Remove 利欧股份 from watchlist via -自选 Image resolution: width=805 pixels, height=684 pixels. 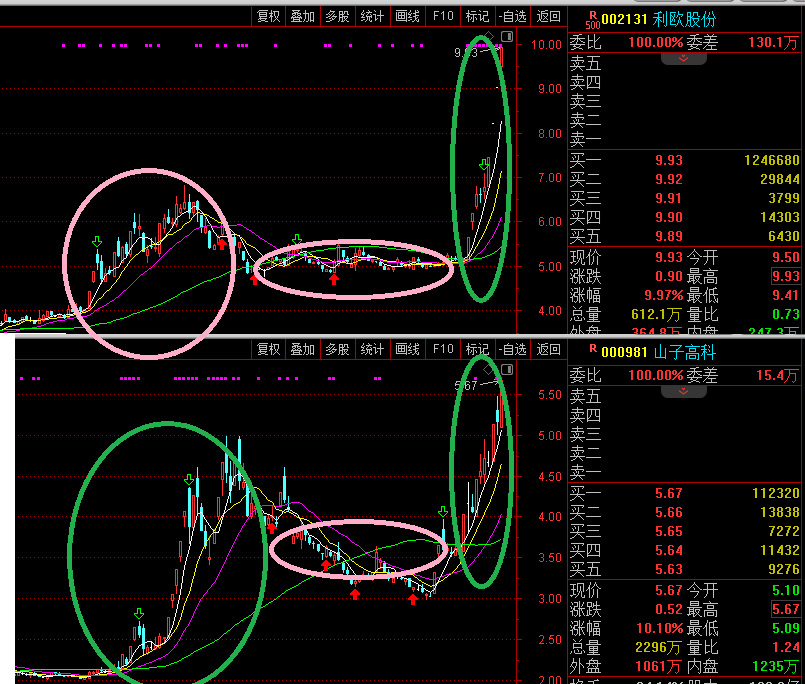coord(513,16)
